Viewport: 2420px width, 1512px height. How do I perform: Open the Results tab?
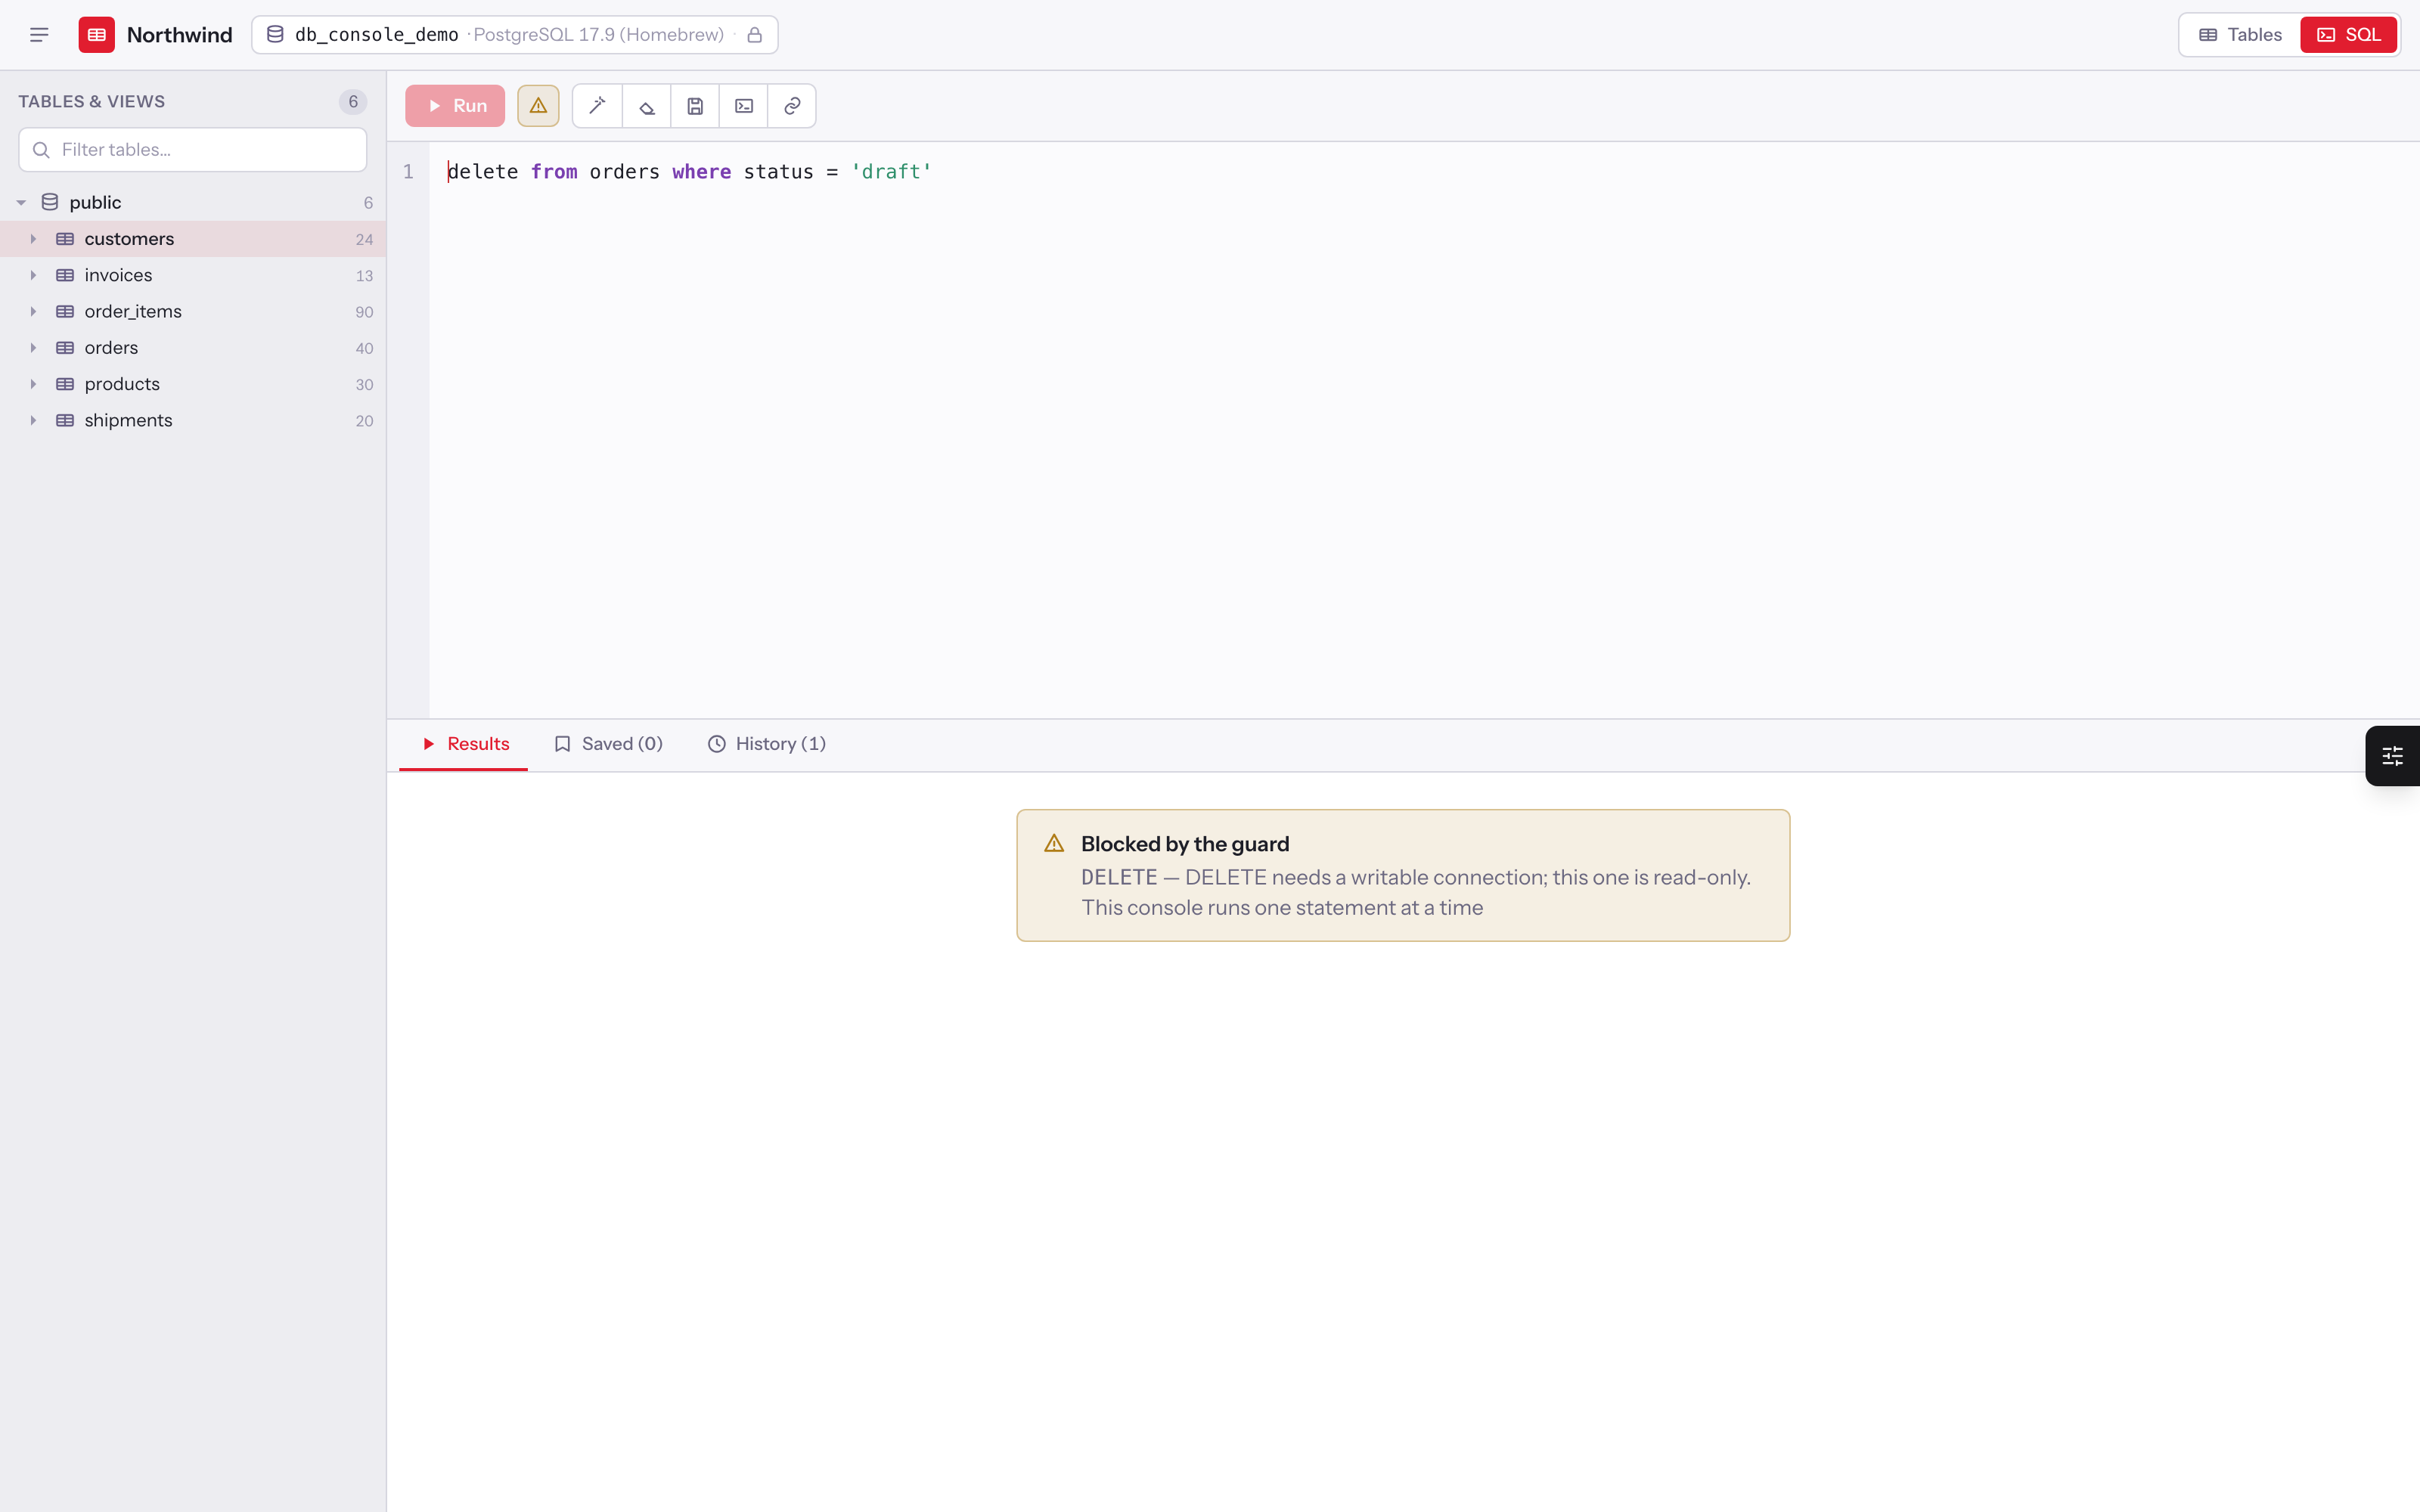coord(464,744)
